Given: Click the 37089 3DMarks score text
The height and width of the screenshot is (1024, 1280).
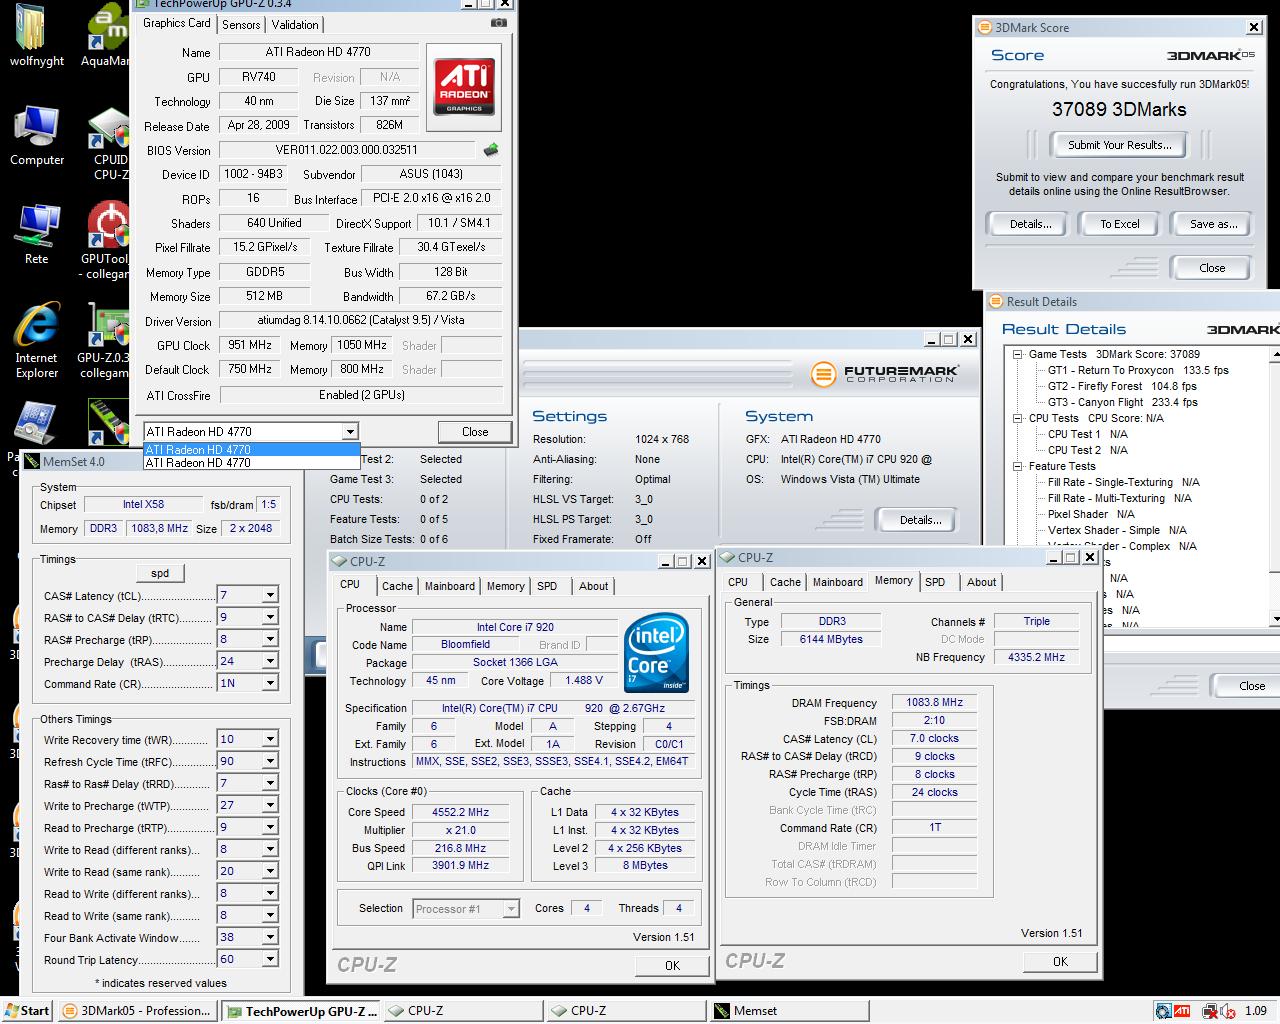Looking at the screenshot, I should pyautogui.click(x=1119, y=110).
